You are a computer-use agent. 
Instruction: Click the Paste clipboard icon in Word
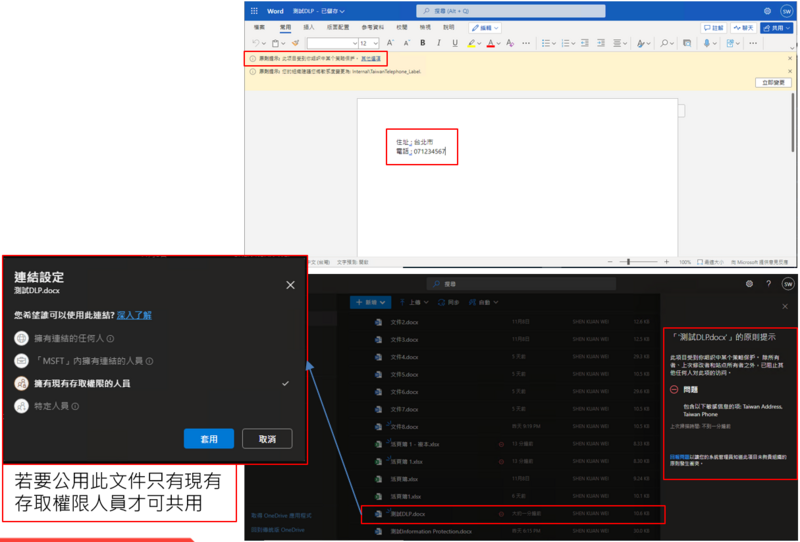pos(276,43)
